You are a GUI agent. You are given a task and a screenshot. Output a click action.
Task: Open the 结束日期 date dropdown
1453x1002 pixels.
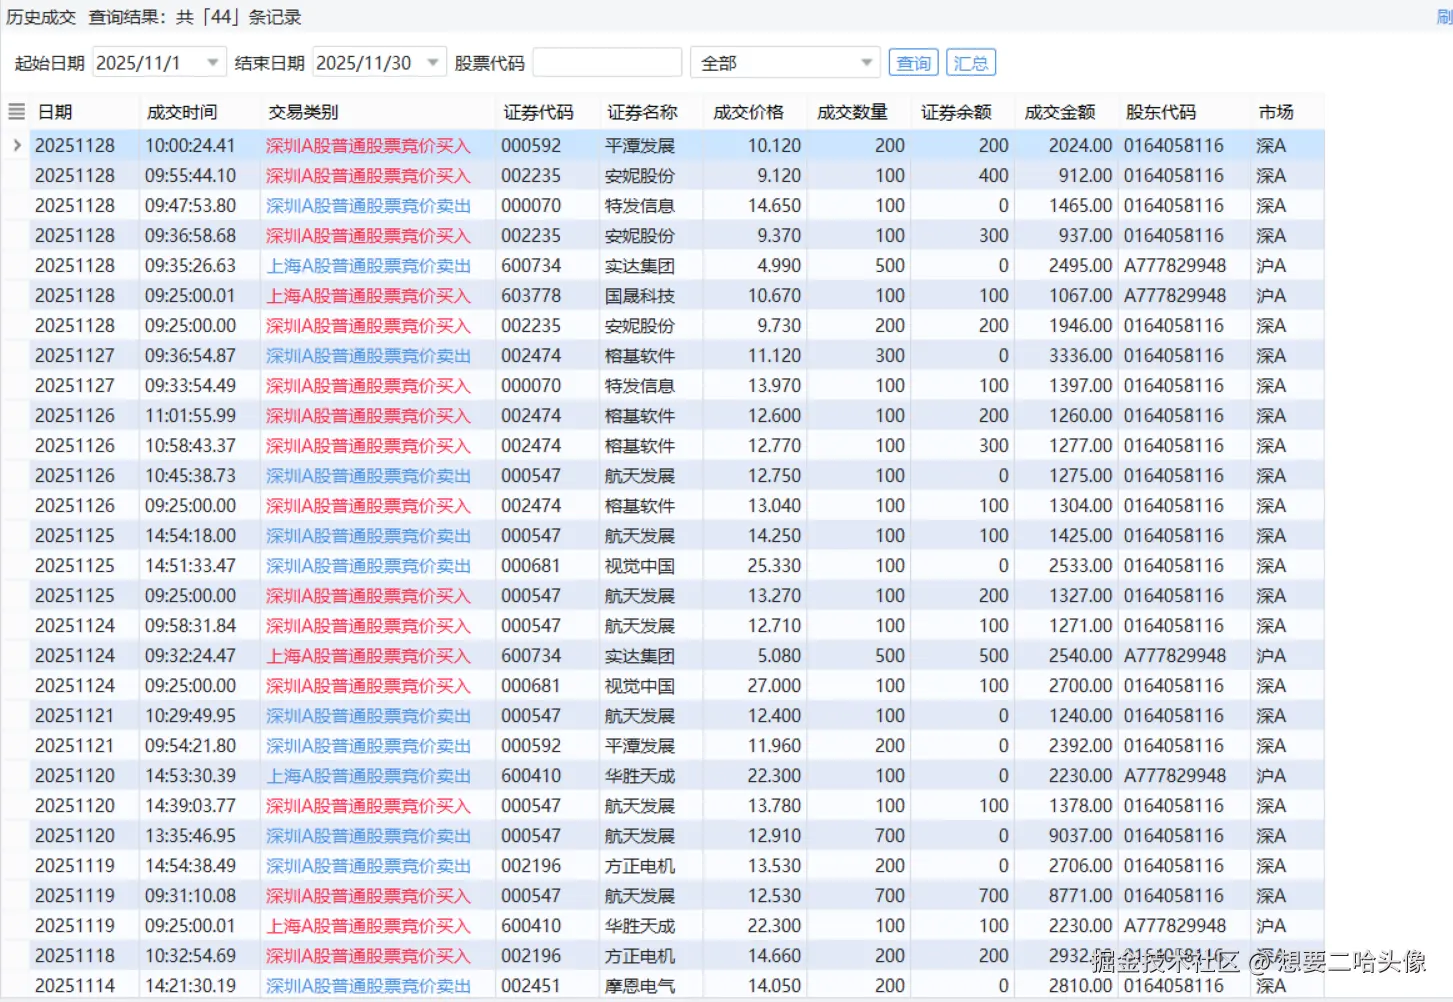click(433, 61)
